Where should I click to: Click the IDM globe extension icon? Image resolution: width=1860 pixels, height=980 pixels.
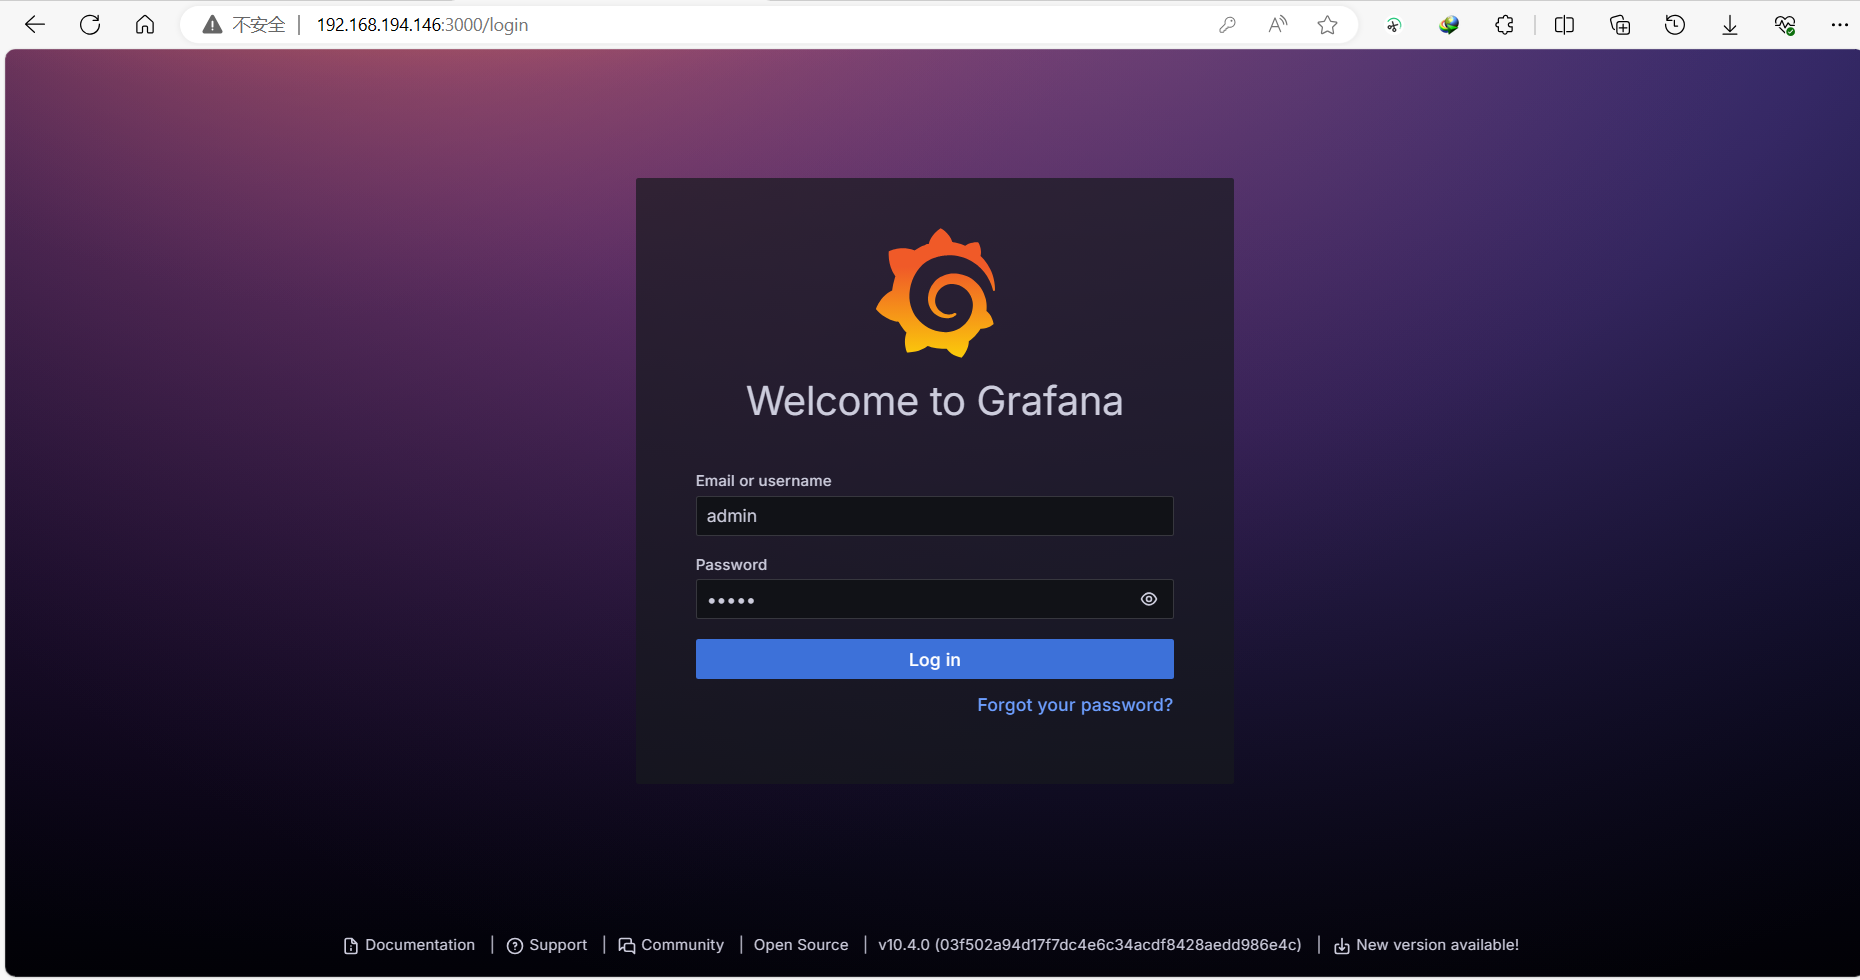(x=1449, y=25)
